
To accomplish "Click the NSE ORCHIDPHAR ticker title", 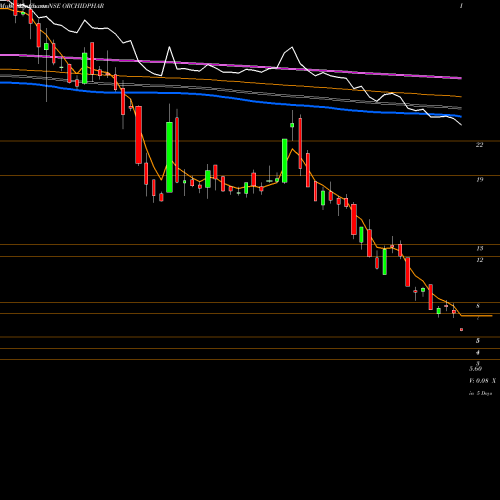I will (76, 6).
